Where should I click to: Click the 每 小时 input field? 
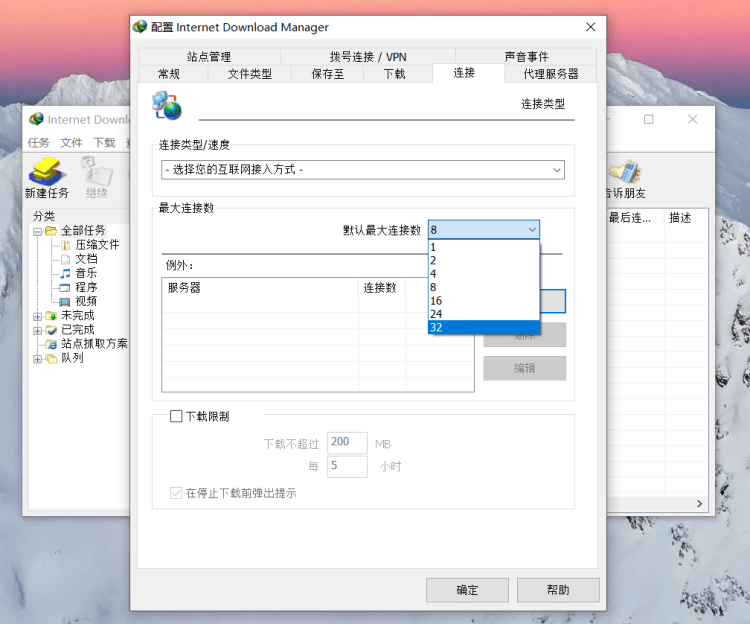pos(347,466)
